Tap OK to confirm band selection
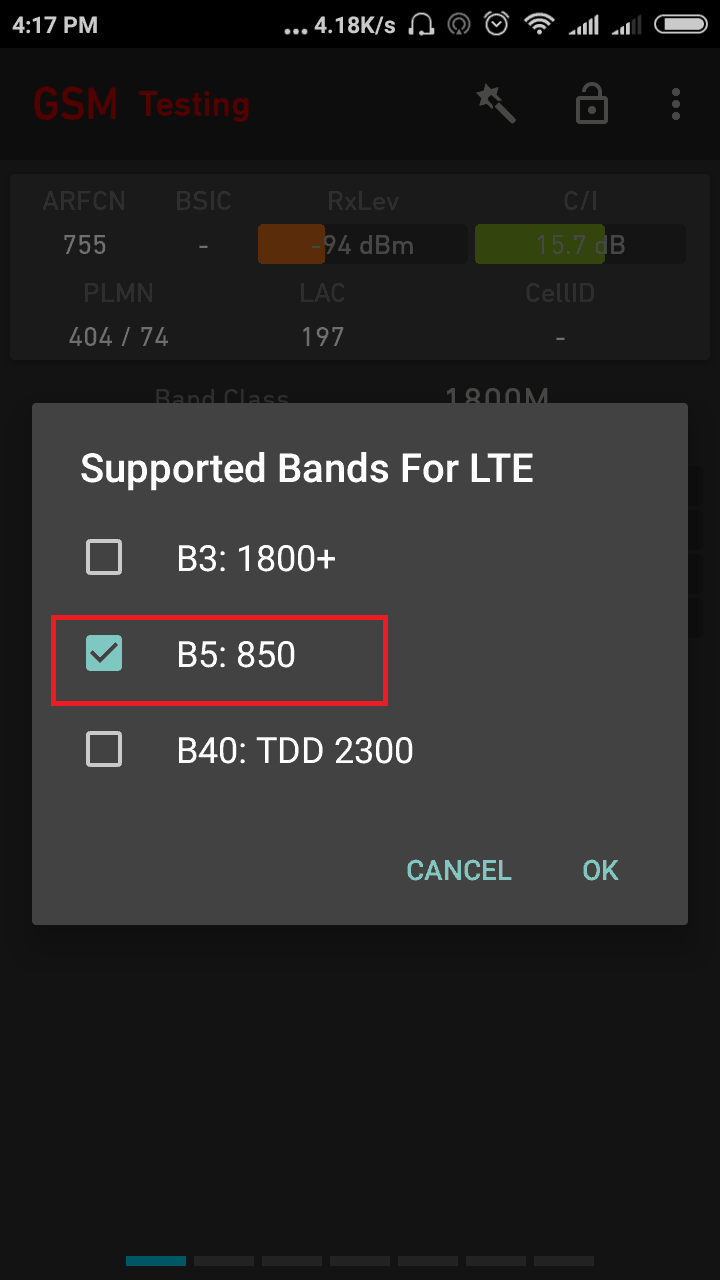Viewport: 720px width, 1280px height. point(600,870)
